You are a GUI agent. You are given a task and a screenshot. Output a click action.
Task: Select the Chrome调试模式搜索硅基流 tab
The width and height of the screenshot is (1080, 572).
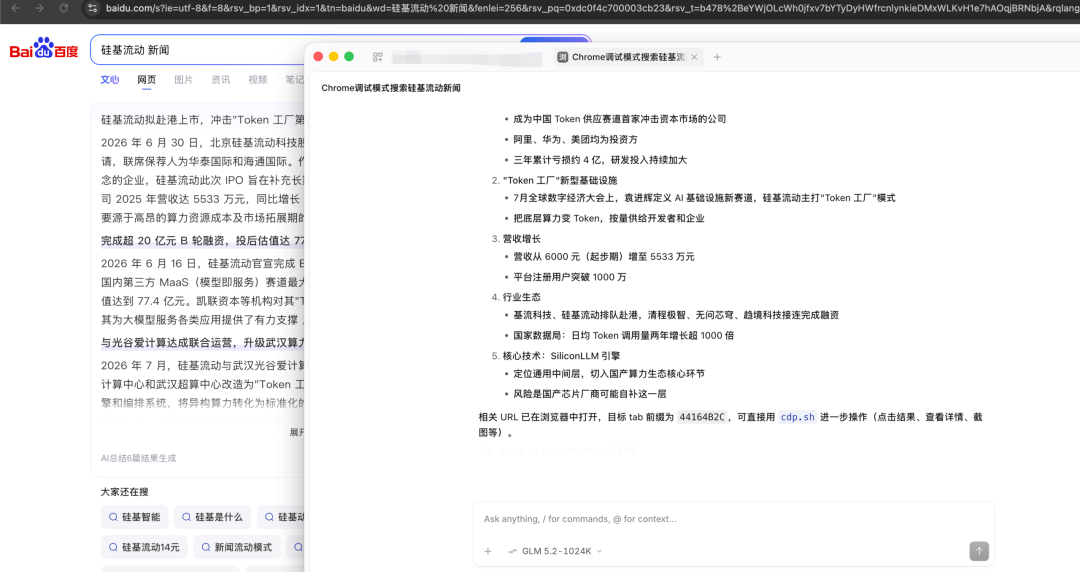click(x=627, y=57)
